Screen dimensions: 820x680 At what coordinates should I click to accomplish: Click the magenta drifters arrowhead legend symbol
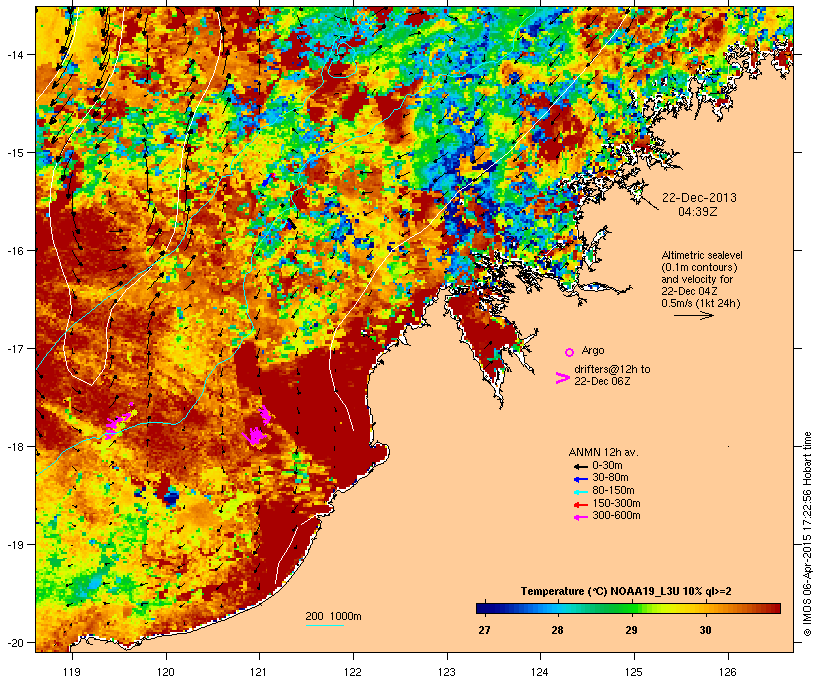pyautogui.click(x=562, y=378)
